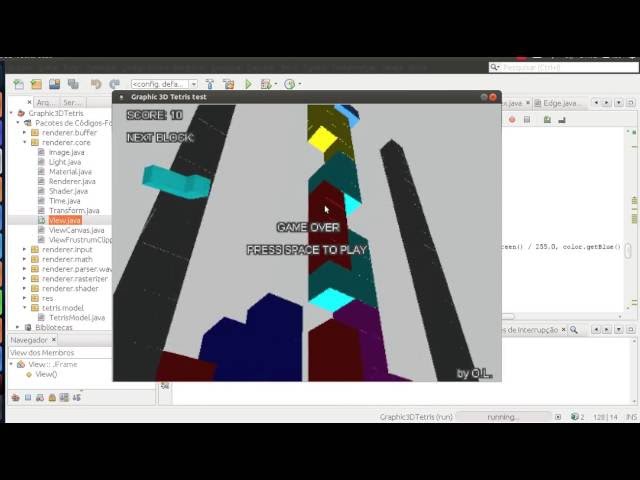Select Material.java in project tree

[x=70, y=172]
